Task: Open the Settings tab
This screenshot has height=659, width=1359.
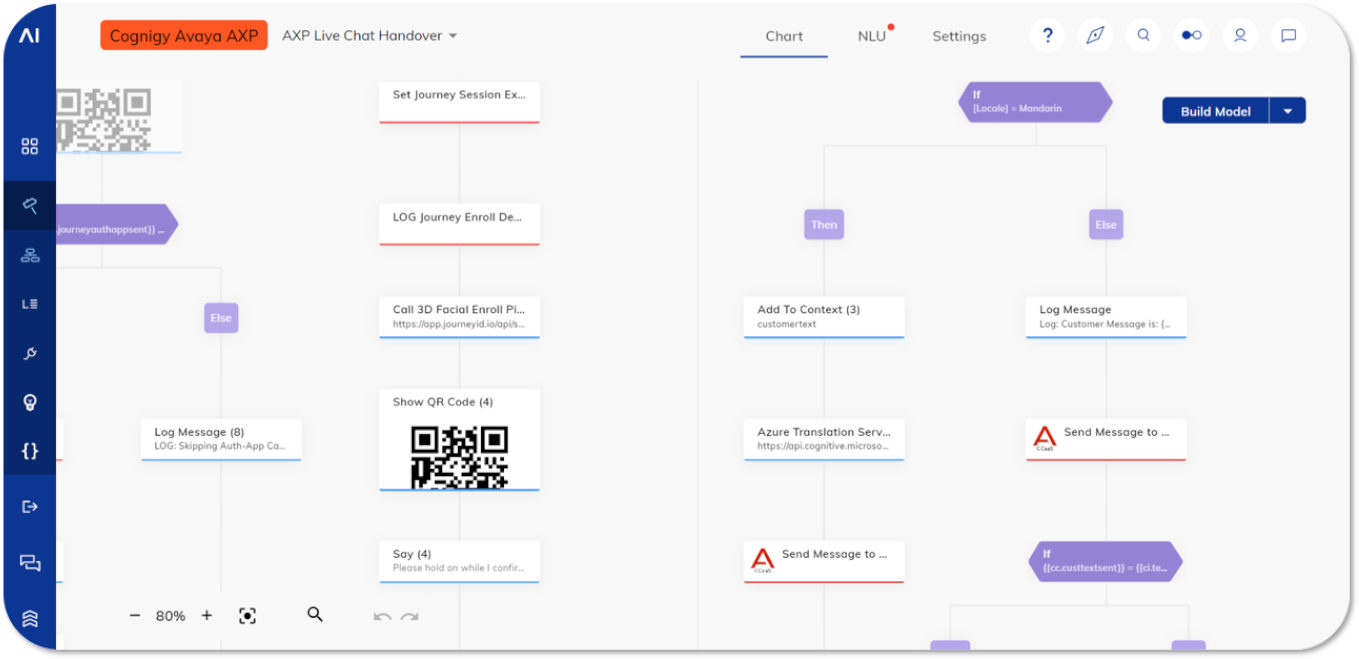Action: click(x=958, y=35)
